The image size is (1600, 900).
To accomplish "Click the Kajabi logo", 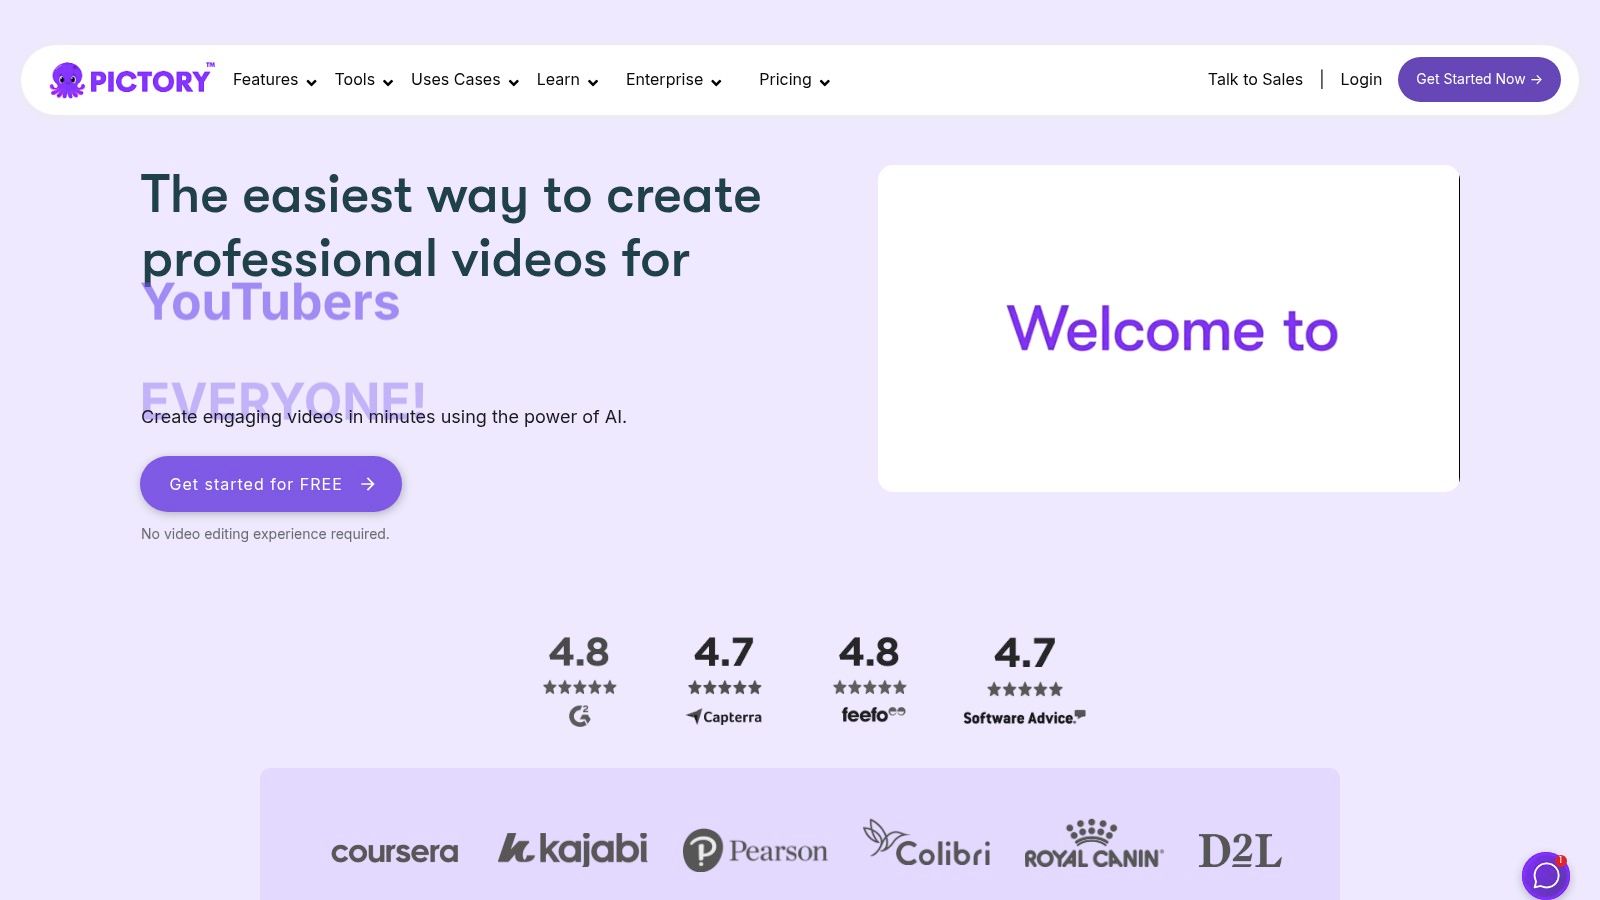I will pos(573,849).
